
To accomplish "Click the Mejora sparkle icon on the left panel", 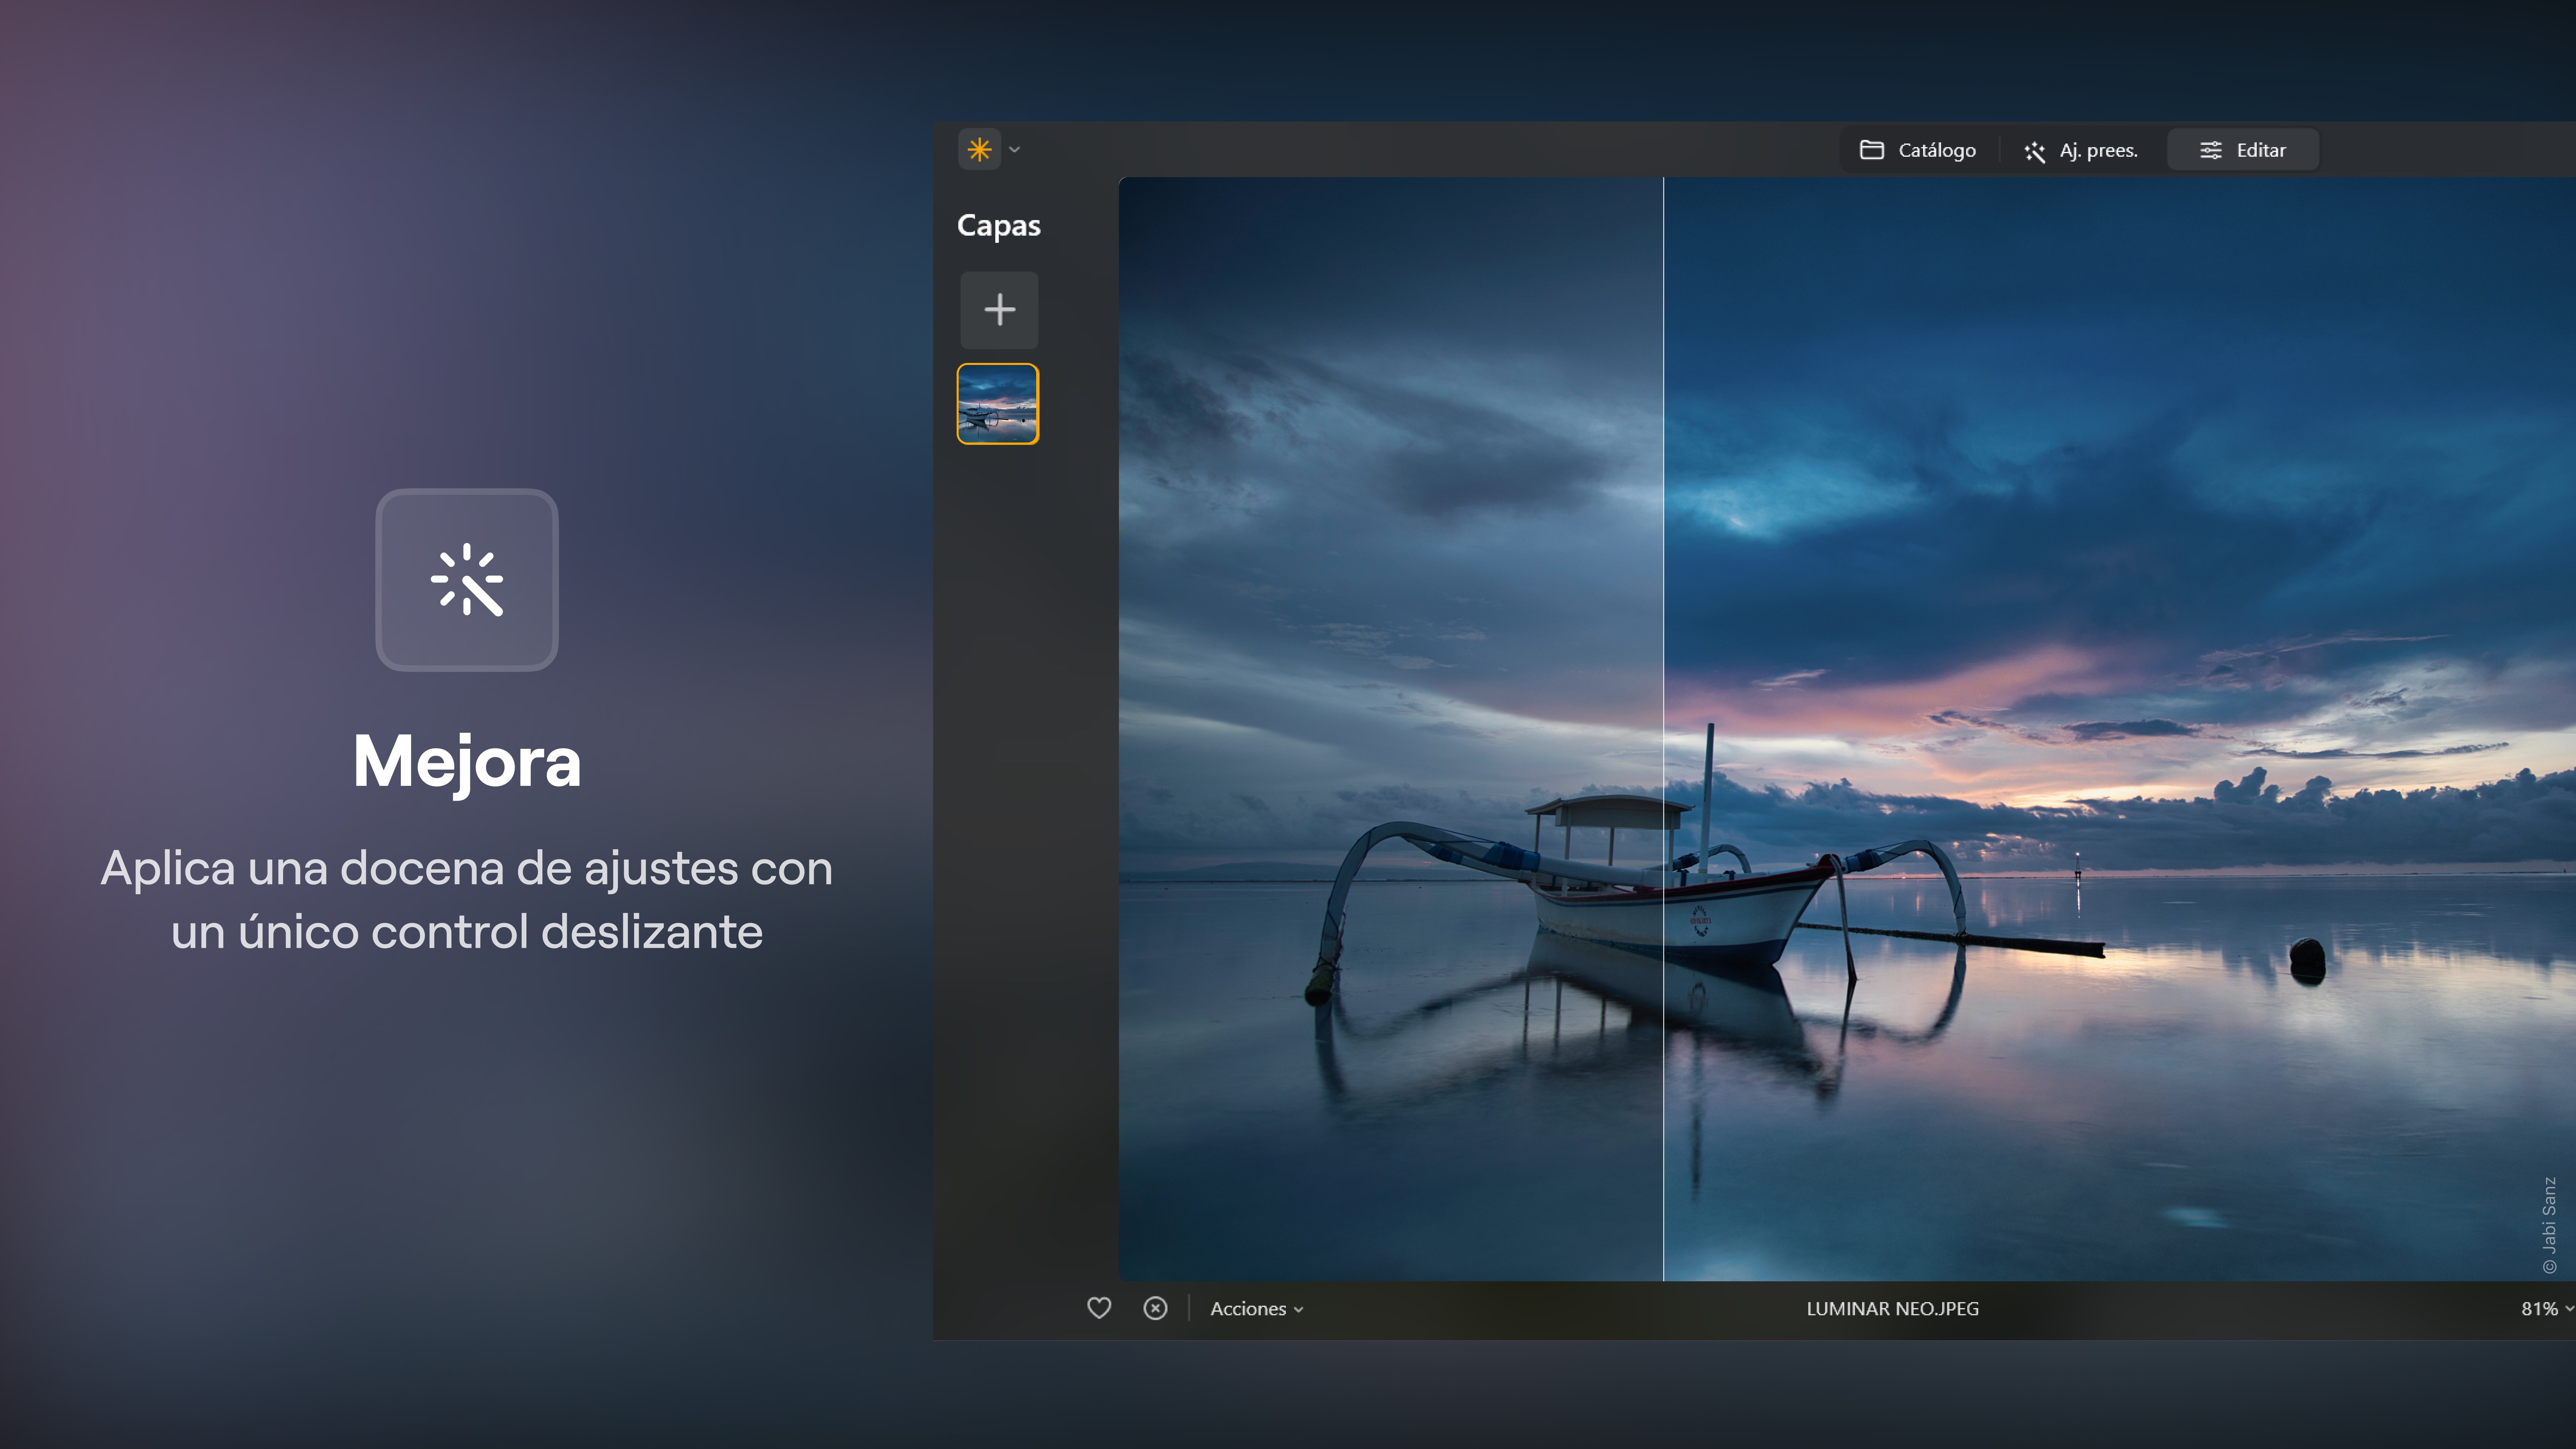I will [467, 580].
